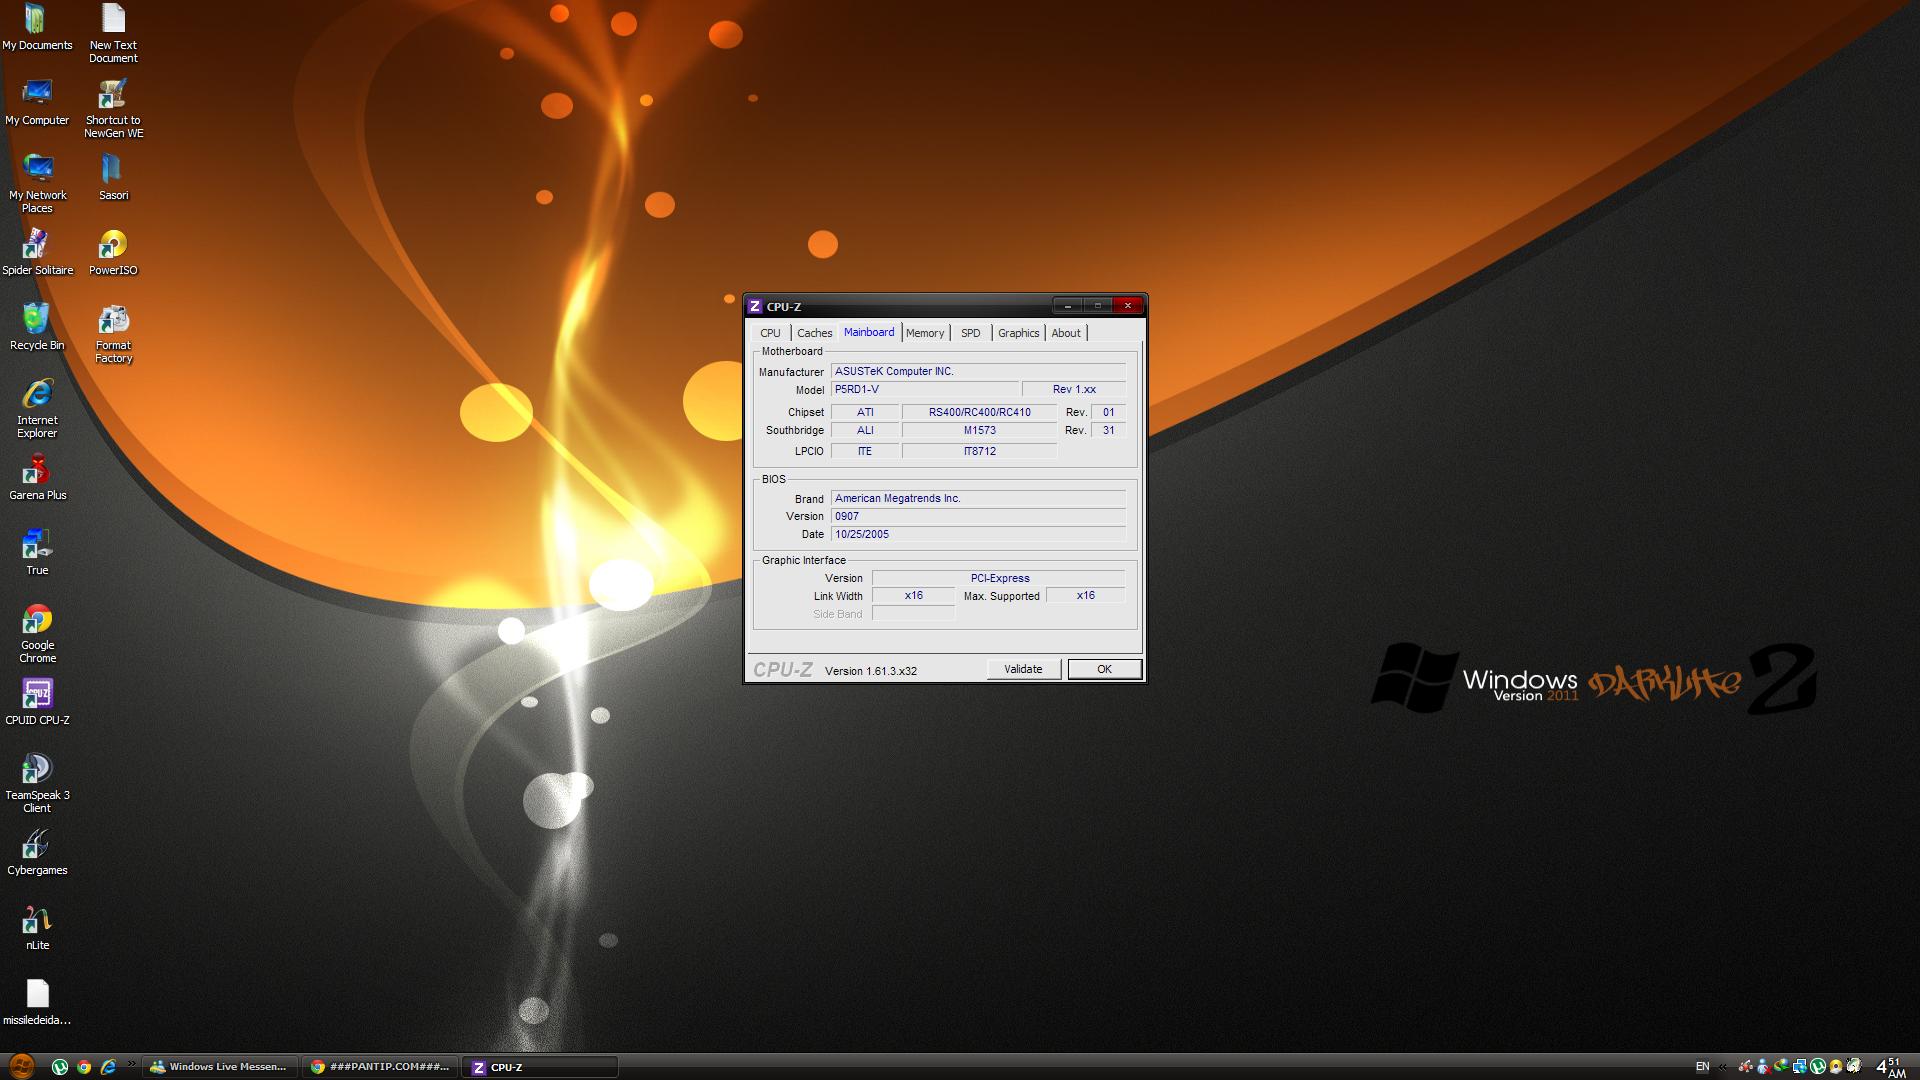Click the Start orb on the taskbar

point(21,1066)
